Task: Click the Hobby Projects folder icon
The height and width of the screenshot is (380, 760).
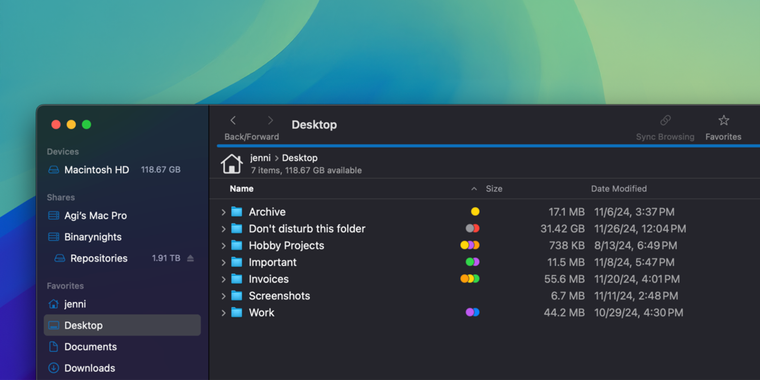Action: [237, 245]
